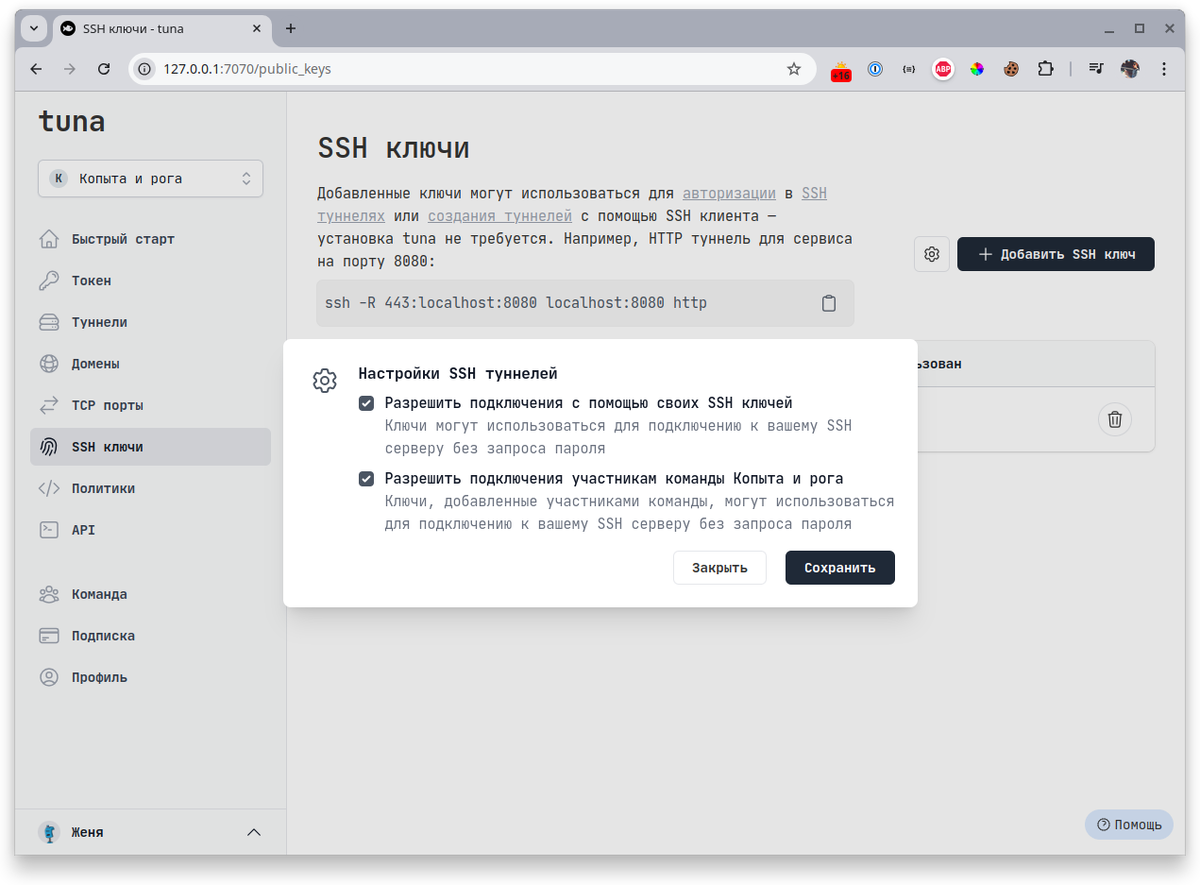Open browser menu with three dots

[1163, 69]
